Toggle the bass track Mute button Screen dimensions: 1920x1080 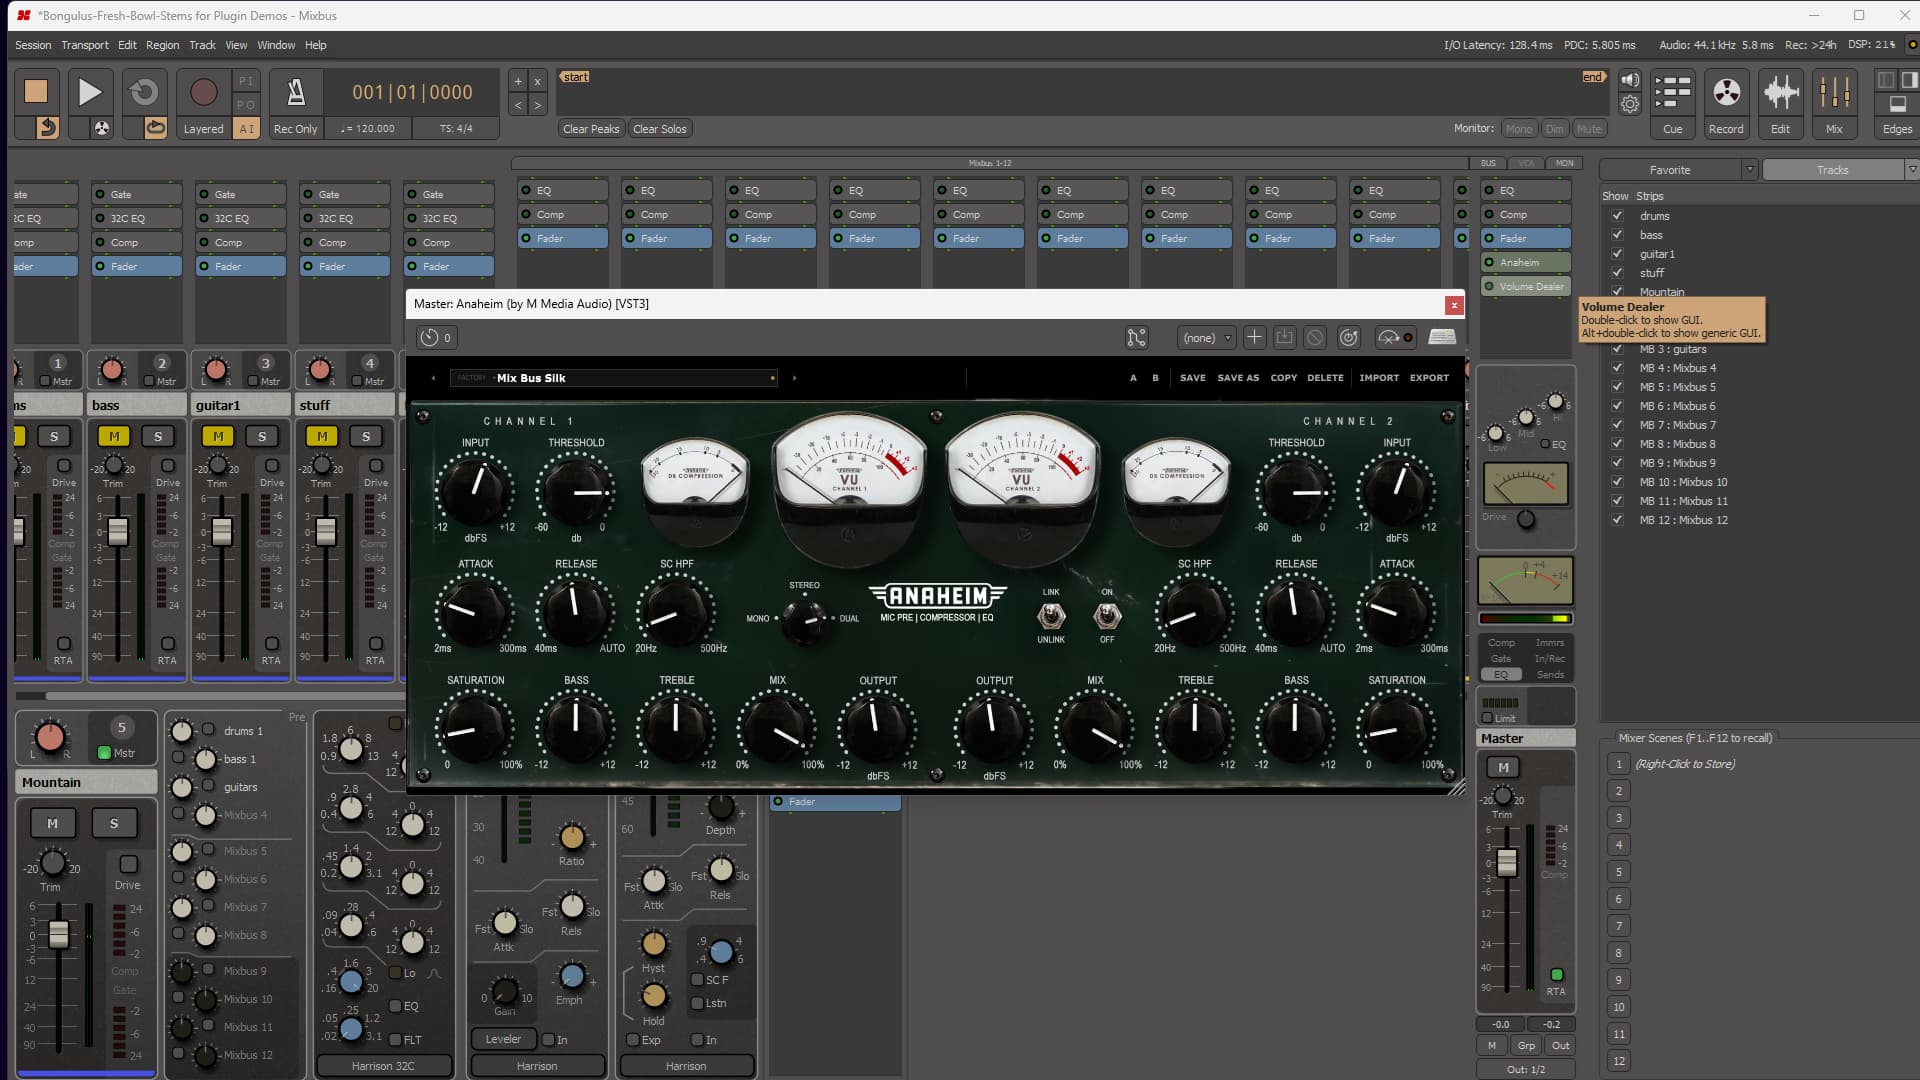114,436
